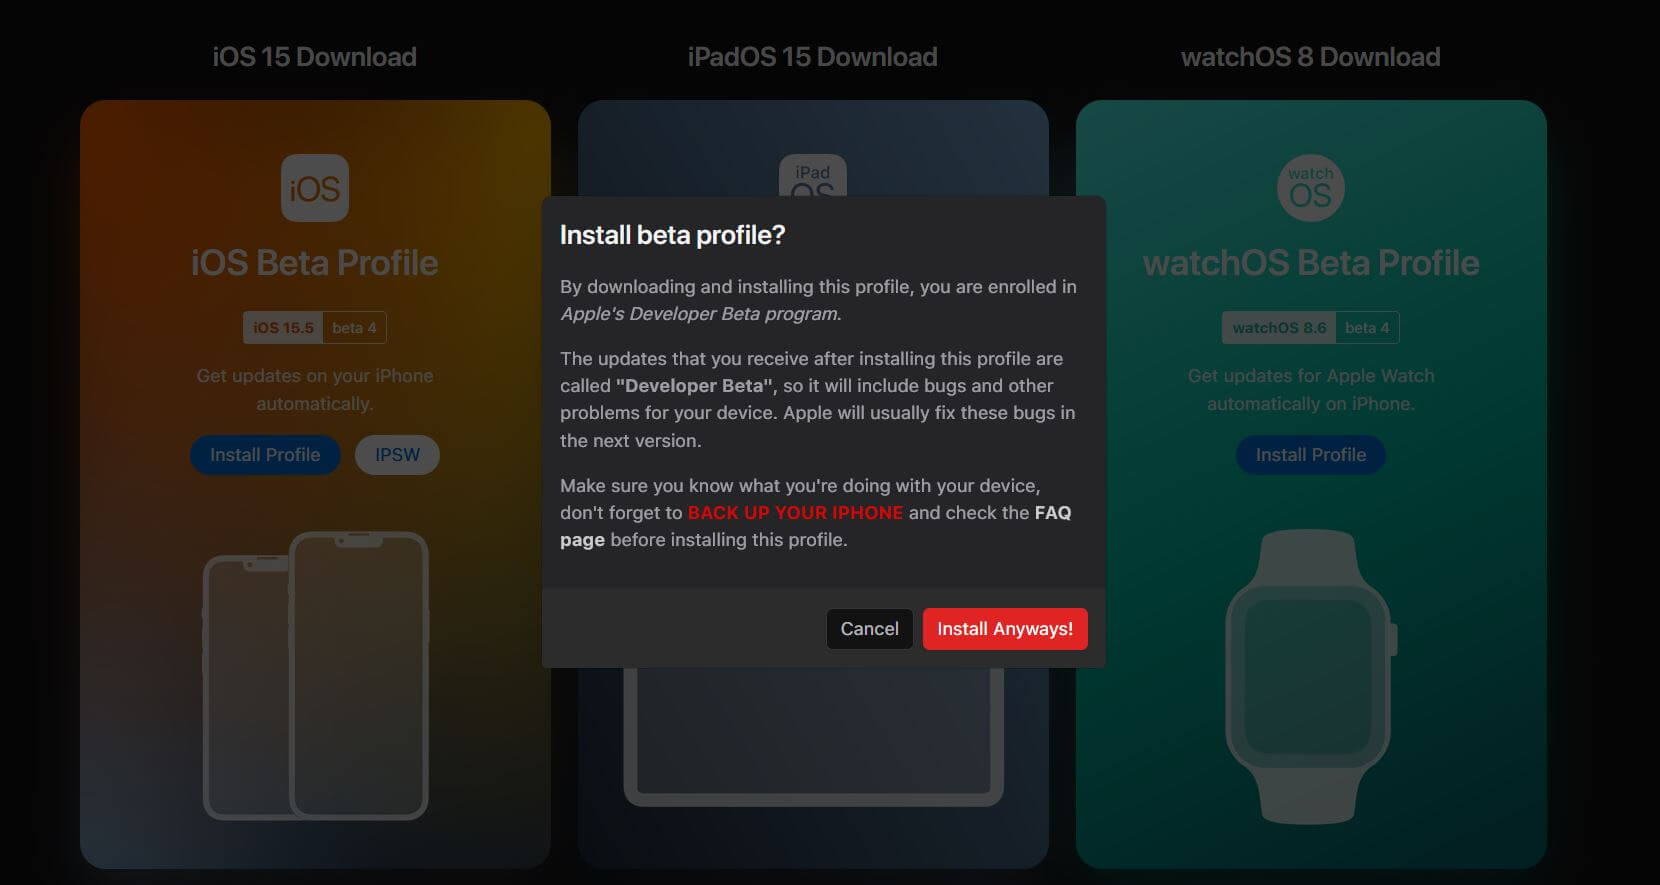Click the Install beta profile? dialog title
1660x885 pixels.
coord(672,235)
